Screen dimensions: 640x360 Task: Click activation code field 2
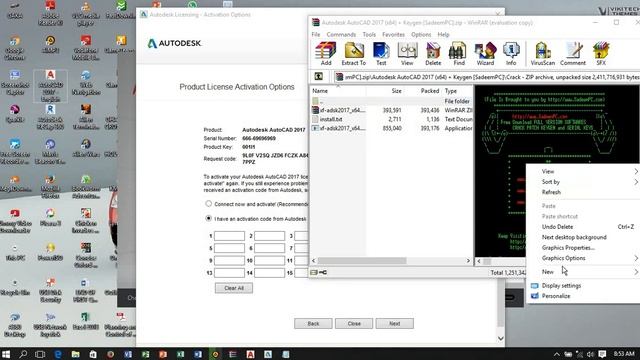pyautogui.click(x=269, y=236)
